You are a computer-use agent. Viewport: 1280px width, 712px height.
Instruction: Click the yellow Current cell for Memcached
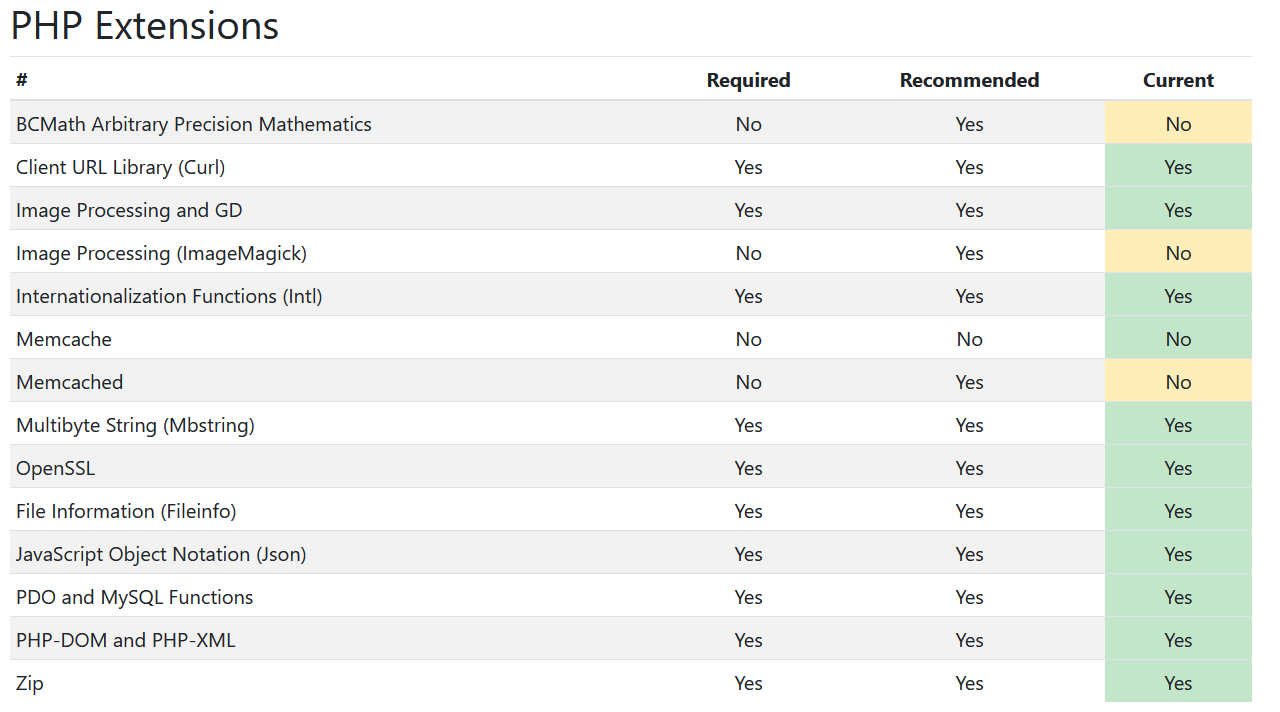[x=1178, y=382]
